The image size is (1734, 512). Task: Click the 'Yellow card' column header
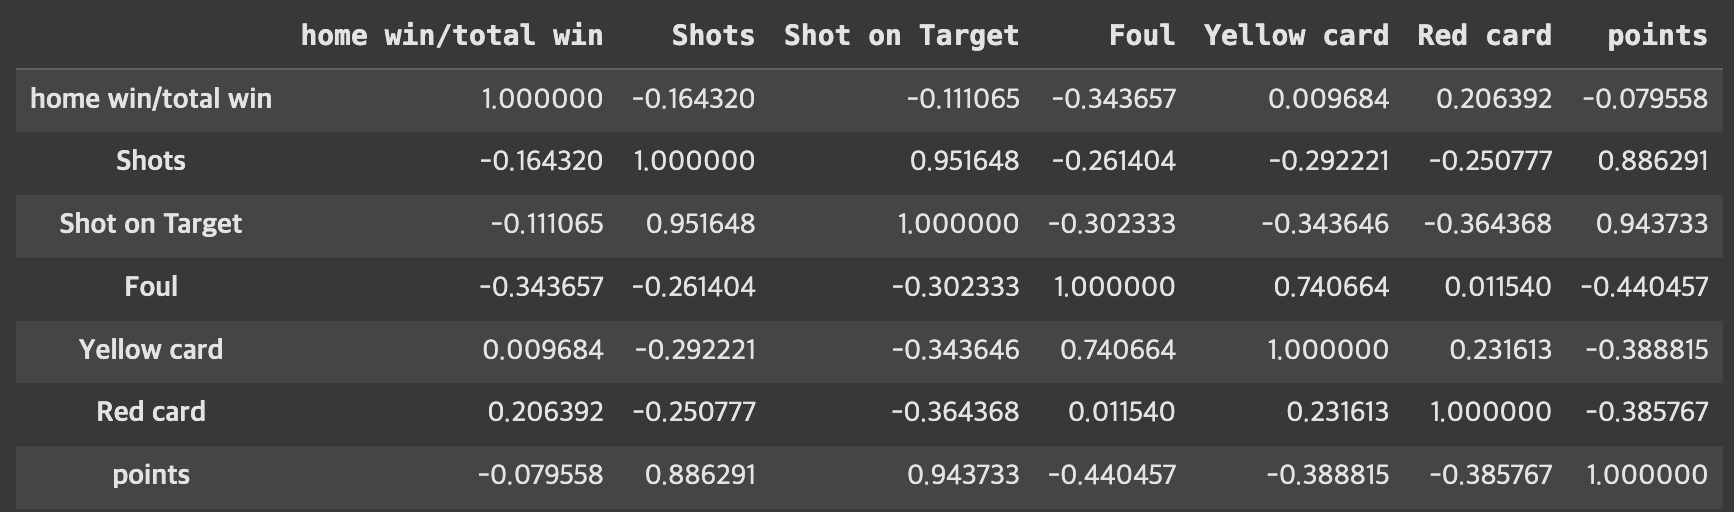coord(1296,36)
